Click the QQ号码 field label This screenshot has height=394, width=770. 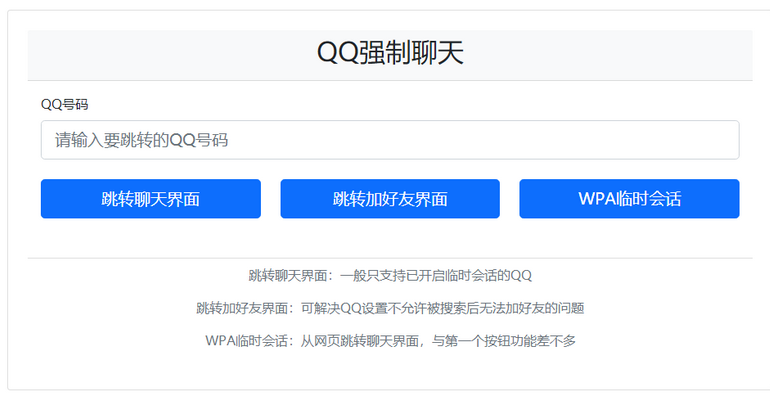pyautogui.click(x=64, y=105)
